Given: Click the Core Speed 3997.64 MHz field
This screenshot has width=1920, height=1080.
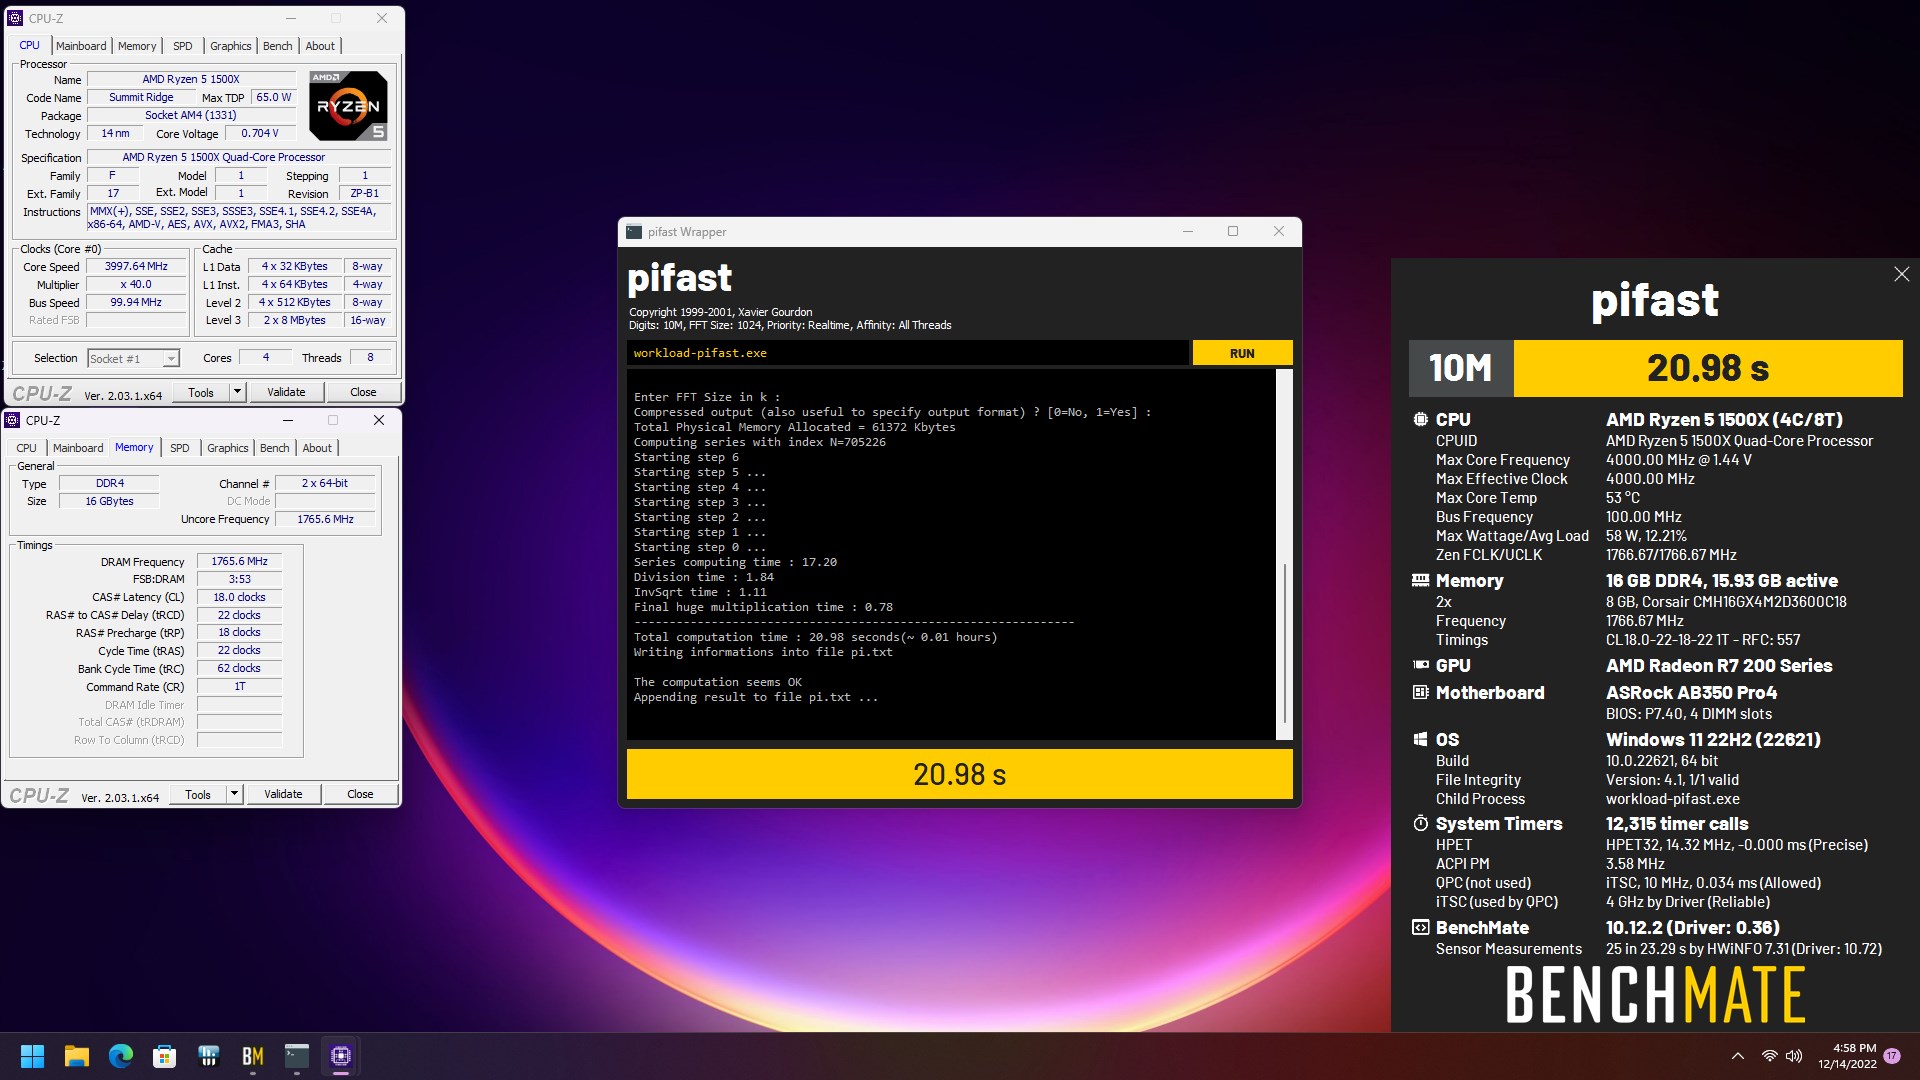Looking at the screenshot, I should pyautogui.click(x=136, y=267).
